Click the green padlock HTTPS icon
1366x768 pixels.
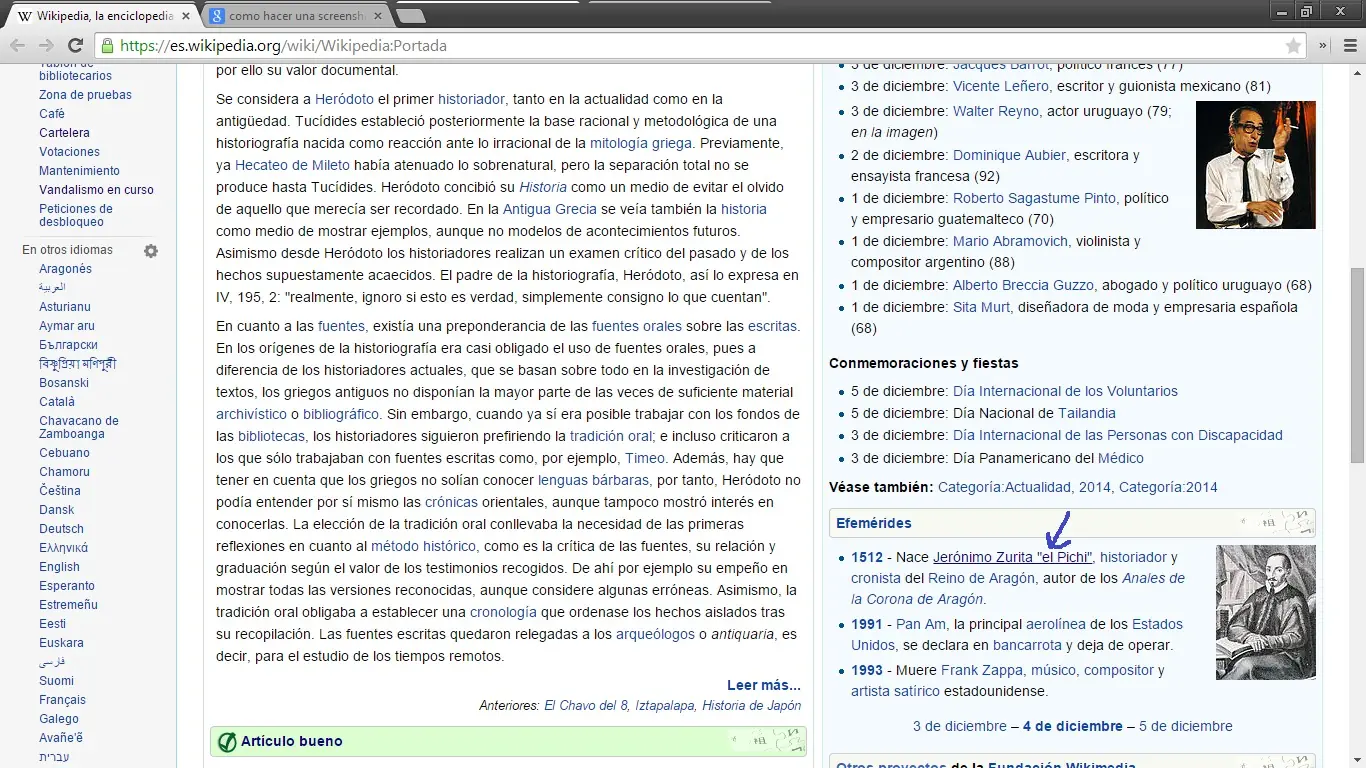[x=108, y=45]
